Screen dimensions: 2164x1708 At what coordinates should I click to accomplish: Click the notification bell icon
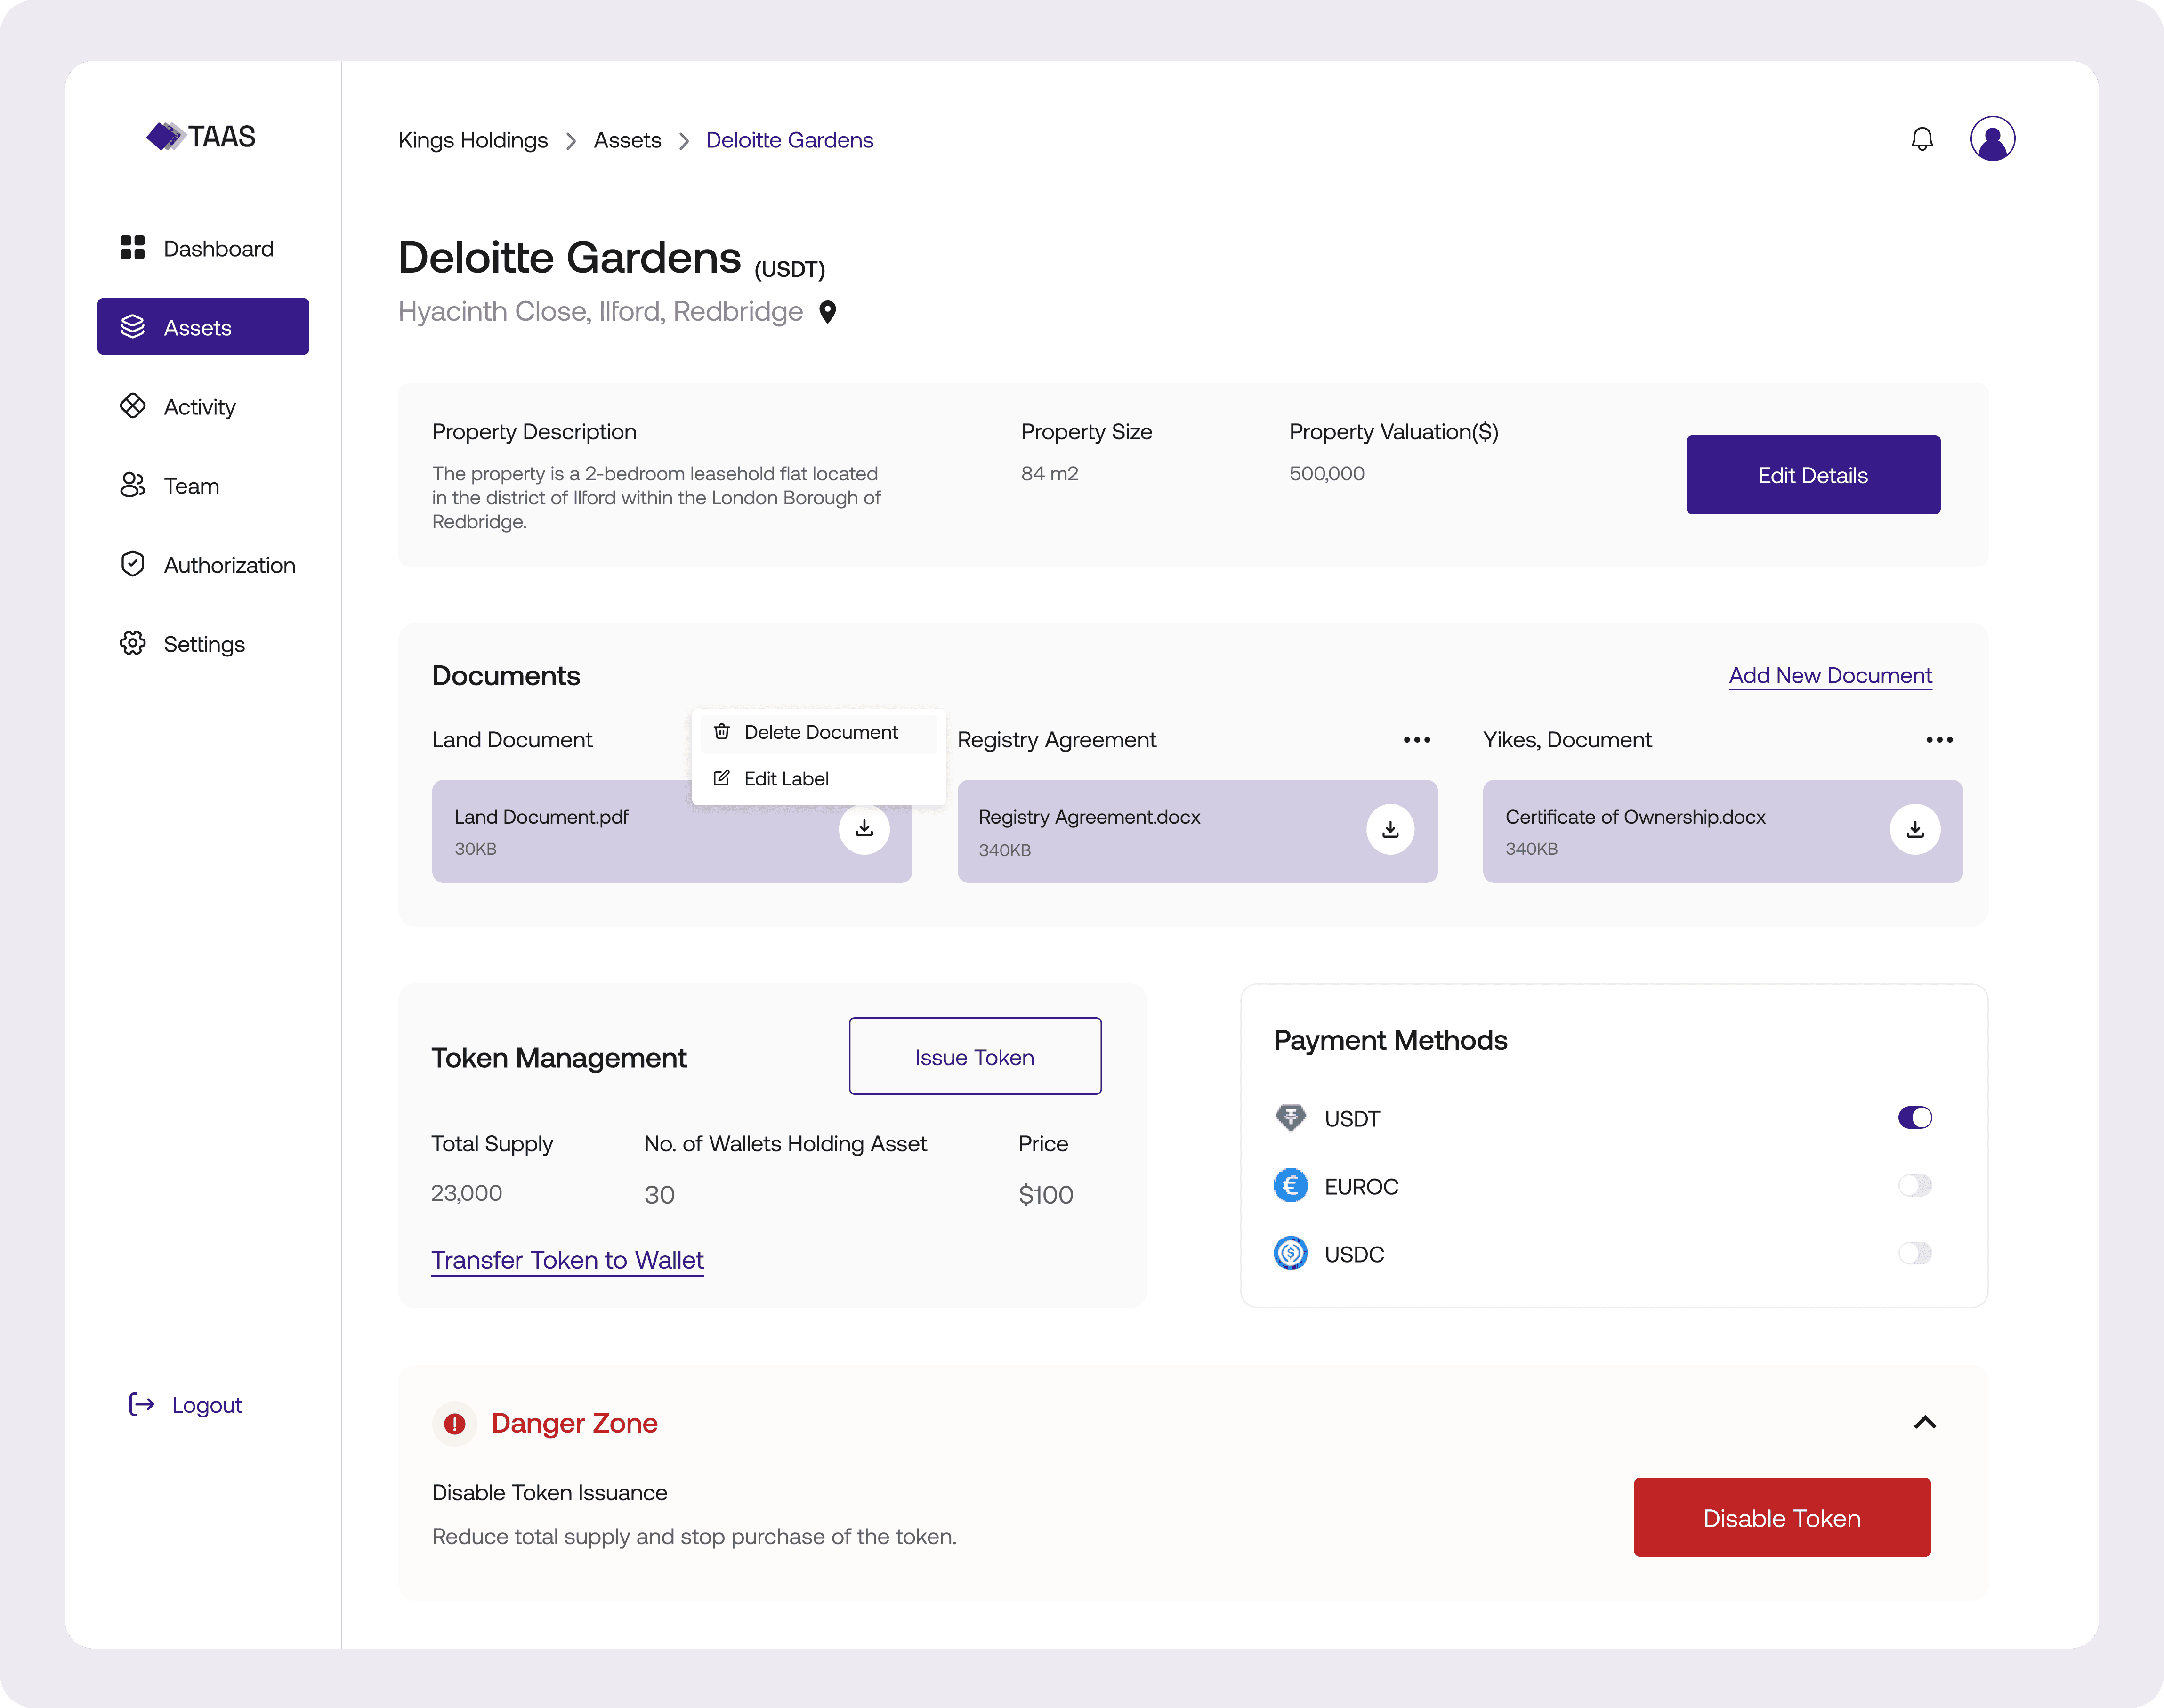(x=1921, y=139)
